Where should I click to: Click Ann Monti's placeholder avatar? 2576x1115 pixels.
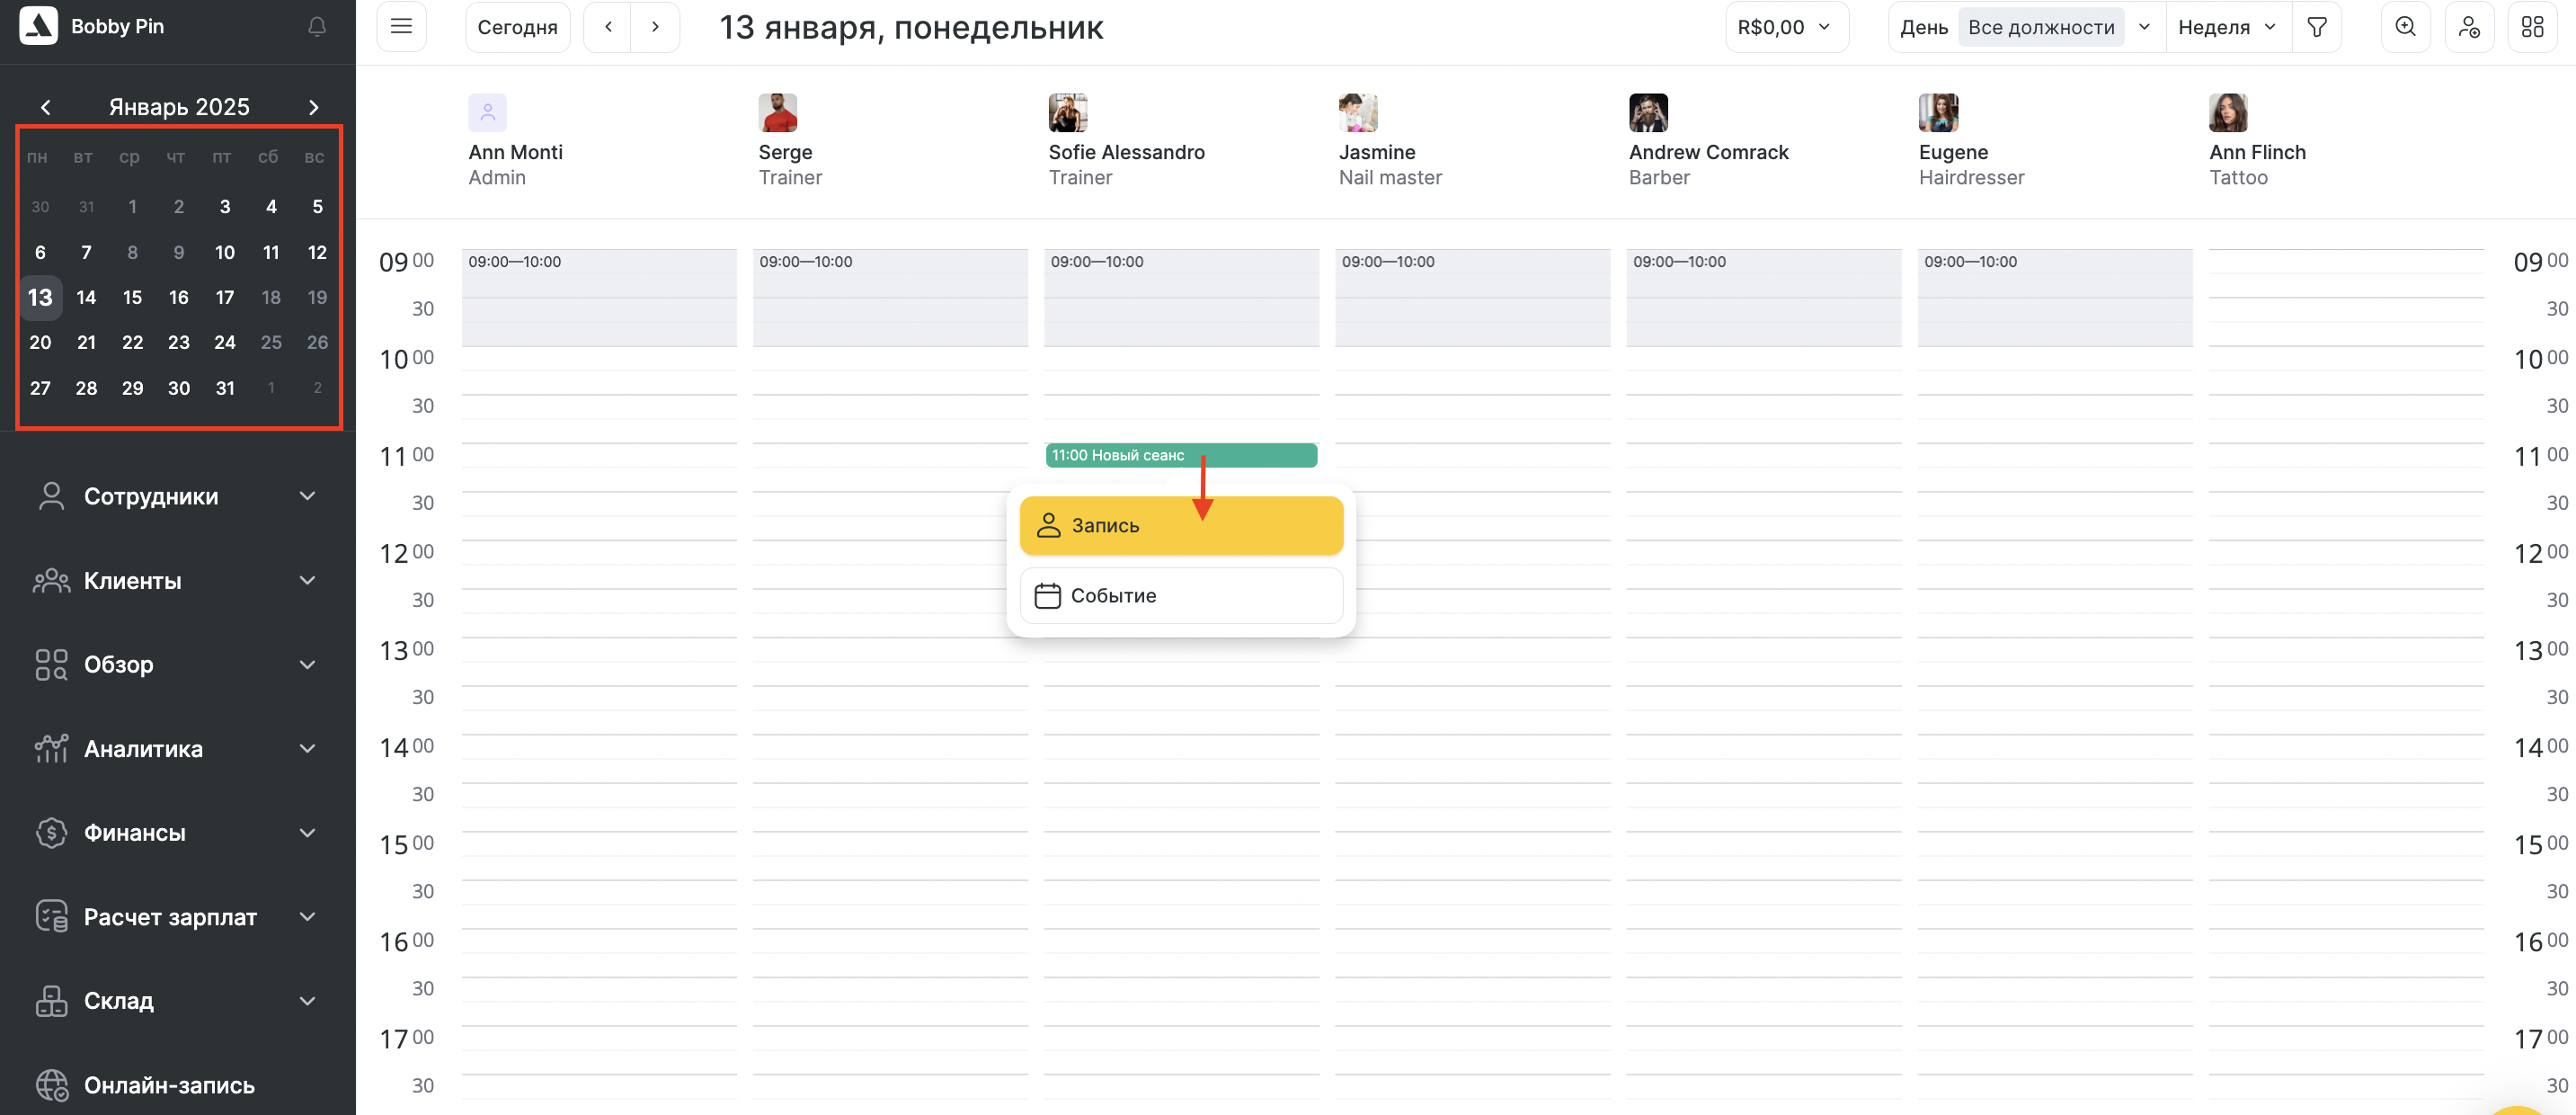coord(487,113)
